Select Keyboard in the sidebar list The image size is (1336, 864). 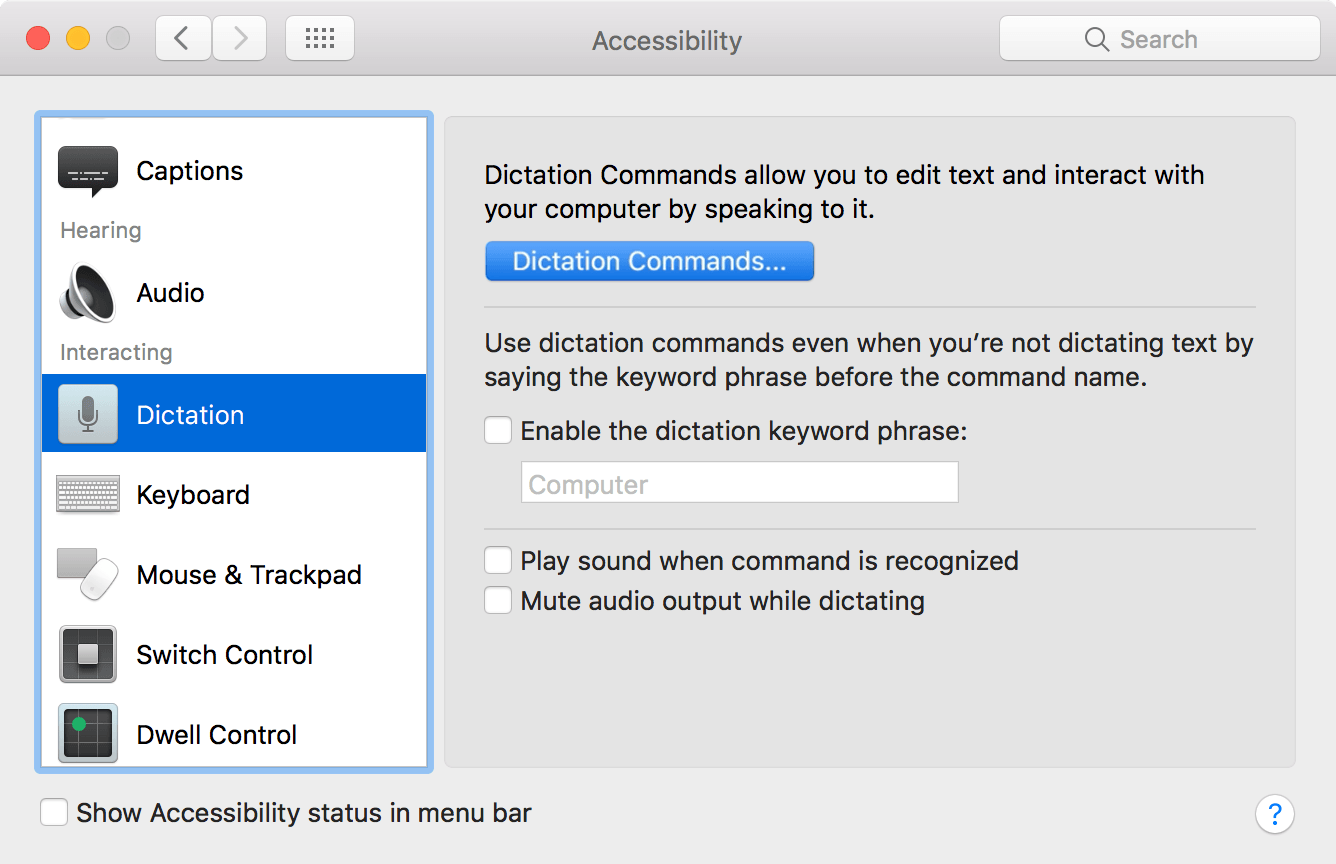[193, 495]
